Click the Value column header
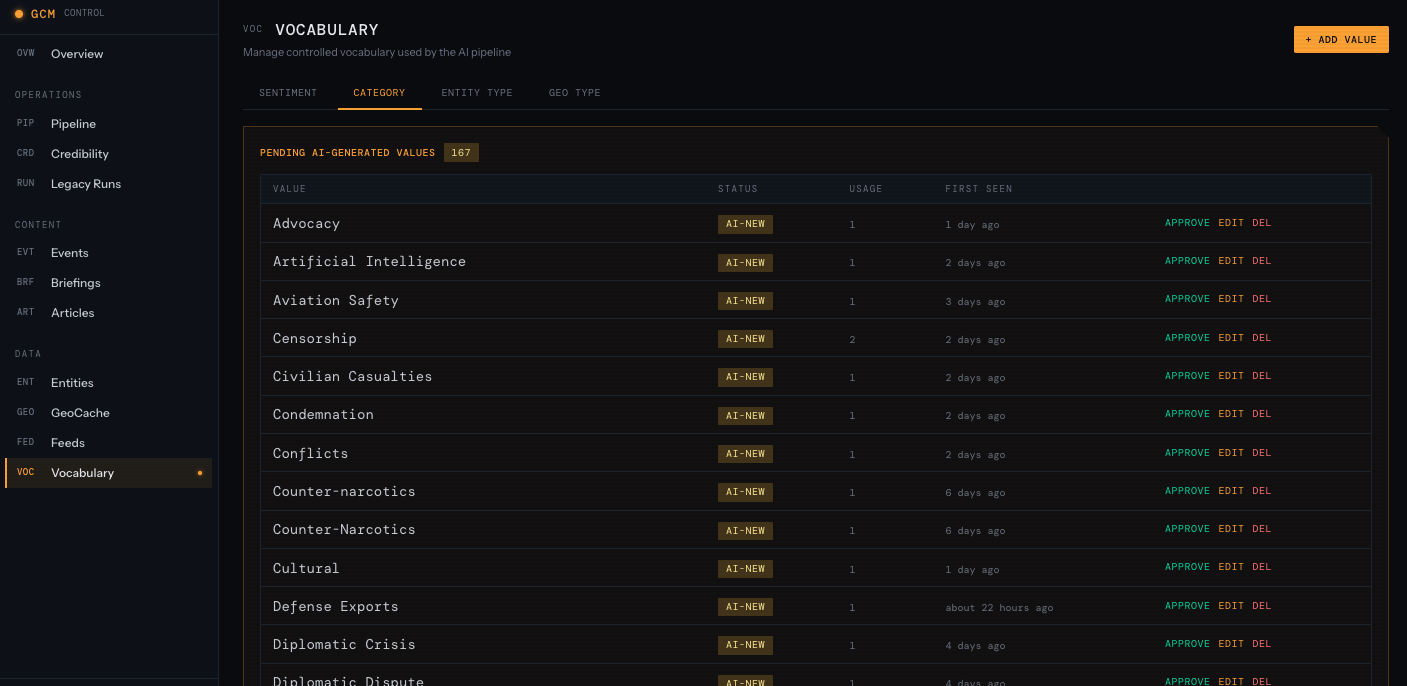This screenshot has height=686, width=1407. 289,189
